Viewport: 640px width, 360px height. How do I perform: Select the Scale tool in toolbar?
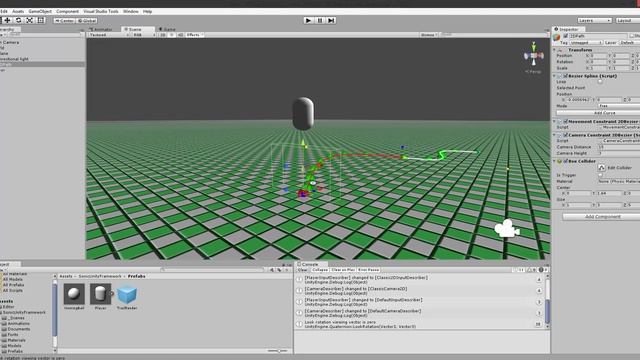point(30,20)
